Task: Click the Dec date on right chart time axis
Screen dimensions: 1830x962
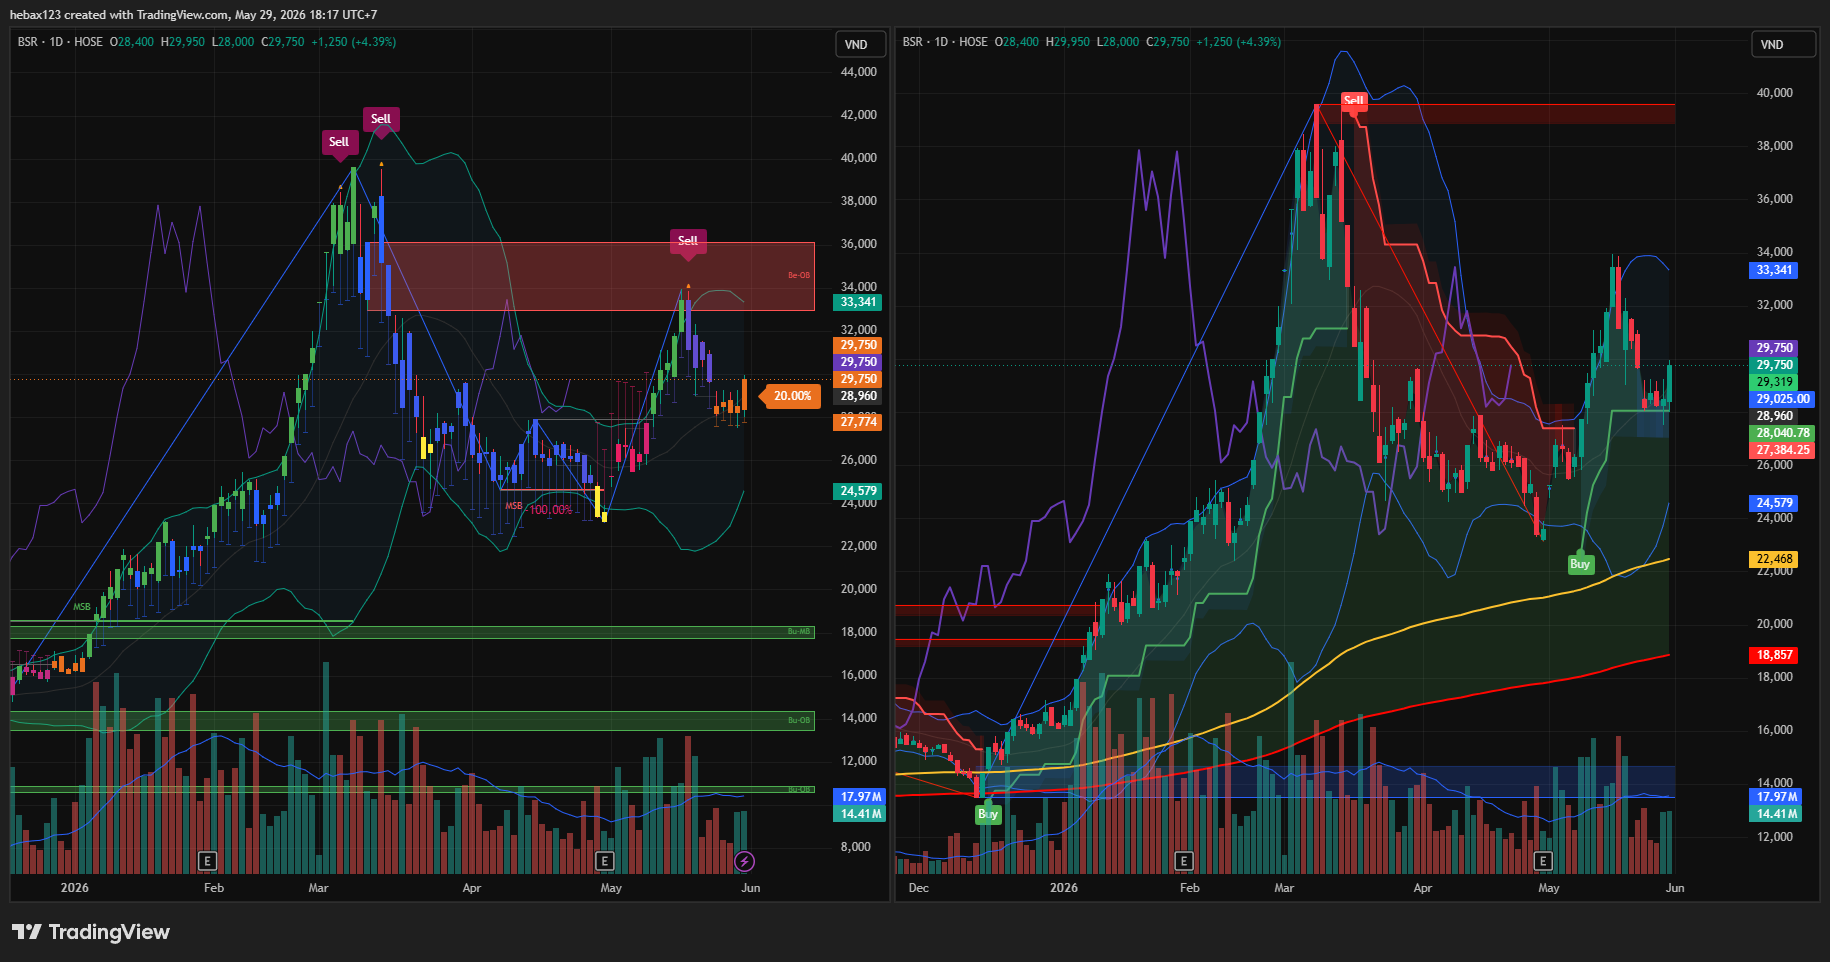Action: [x=918, y=888]
